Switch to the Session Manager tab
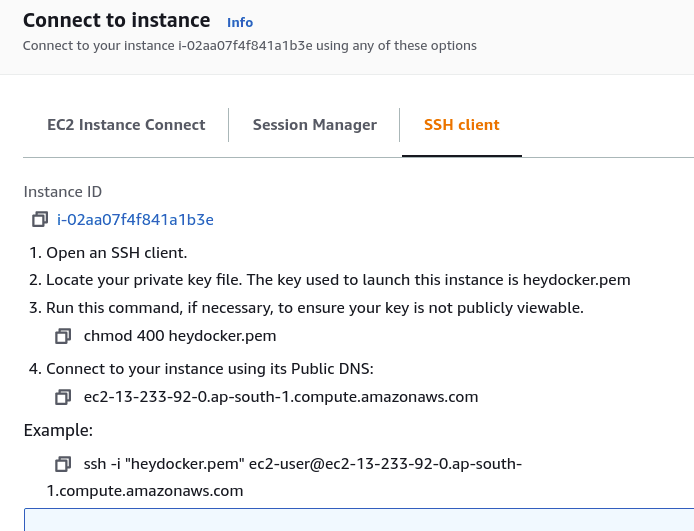Viewport: 694px width, 531px height. (x=315, y=125)
